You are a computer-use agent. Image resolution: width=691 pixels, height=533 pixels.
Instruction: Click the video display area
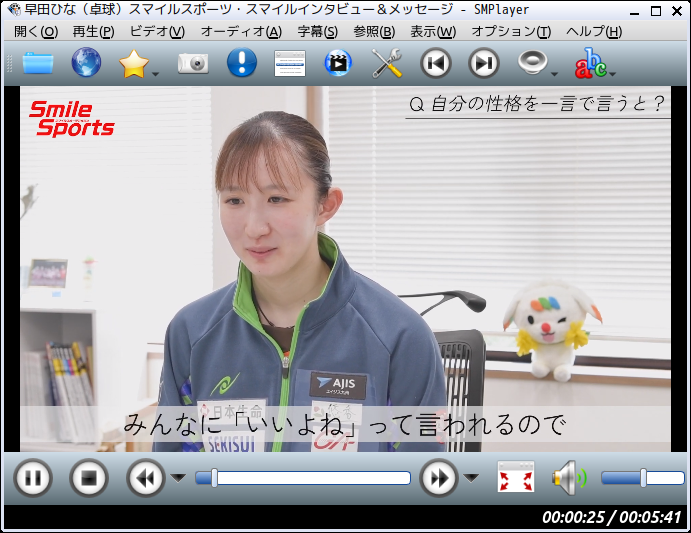click(x=345, y=269)
